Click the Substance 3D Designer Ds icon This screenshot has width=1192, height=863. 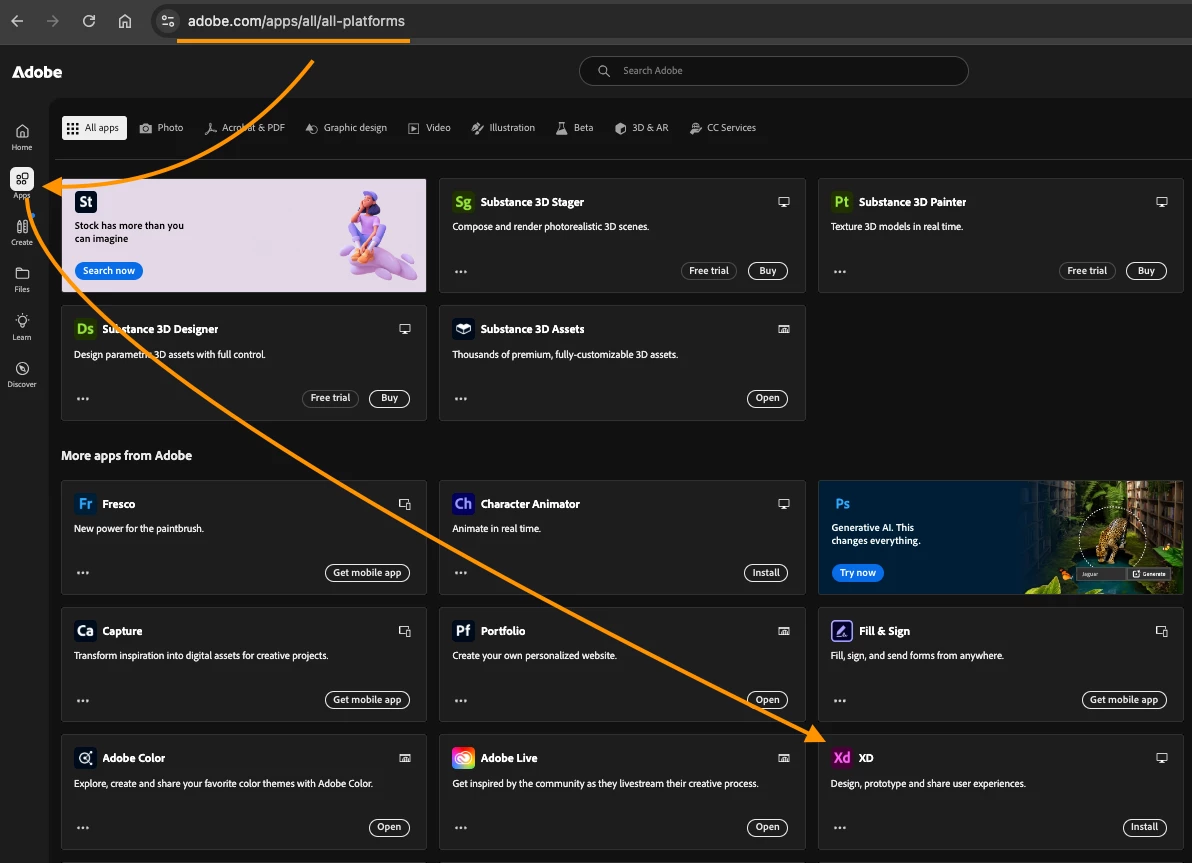[x=85, y=328]
